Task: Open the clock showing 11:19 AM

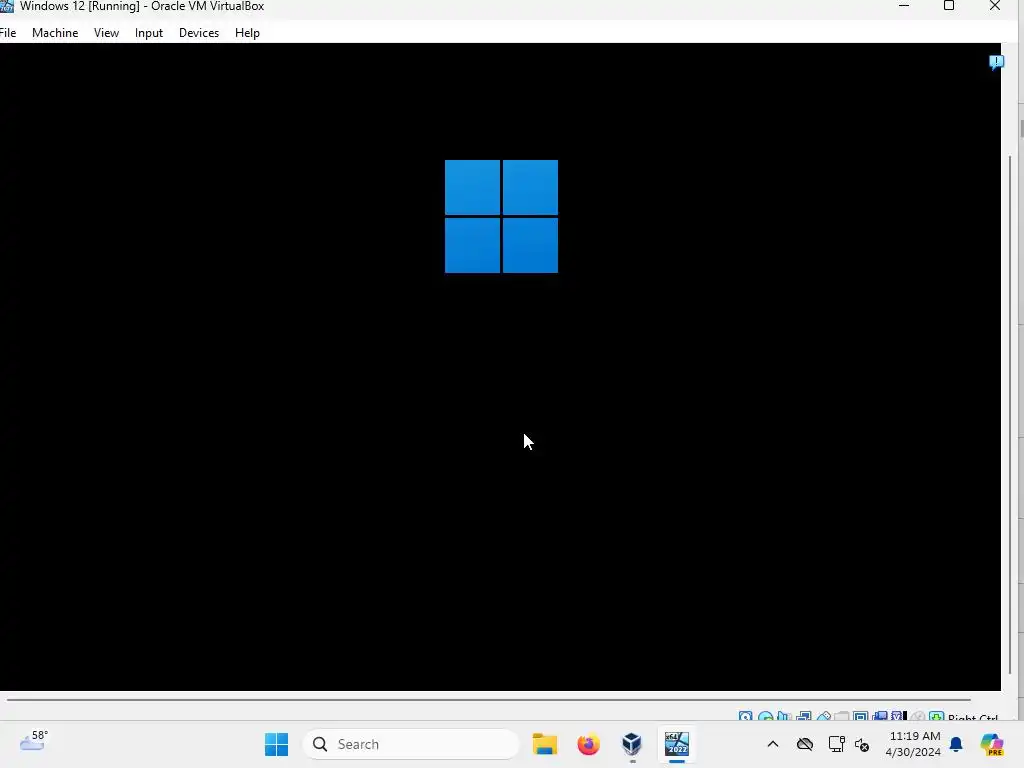Action: coord(914,744)
